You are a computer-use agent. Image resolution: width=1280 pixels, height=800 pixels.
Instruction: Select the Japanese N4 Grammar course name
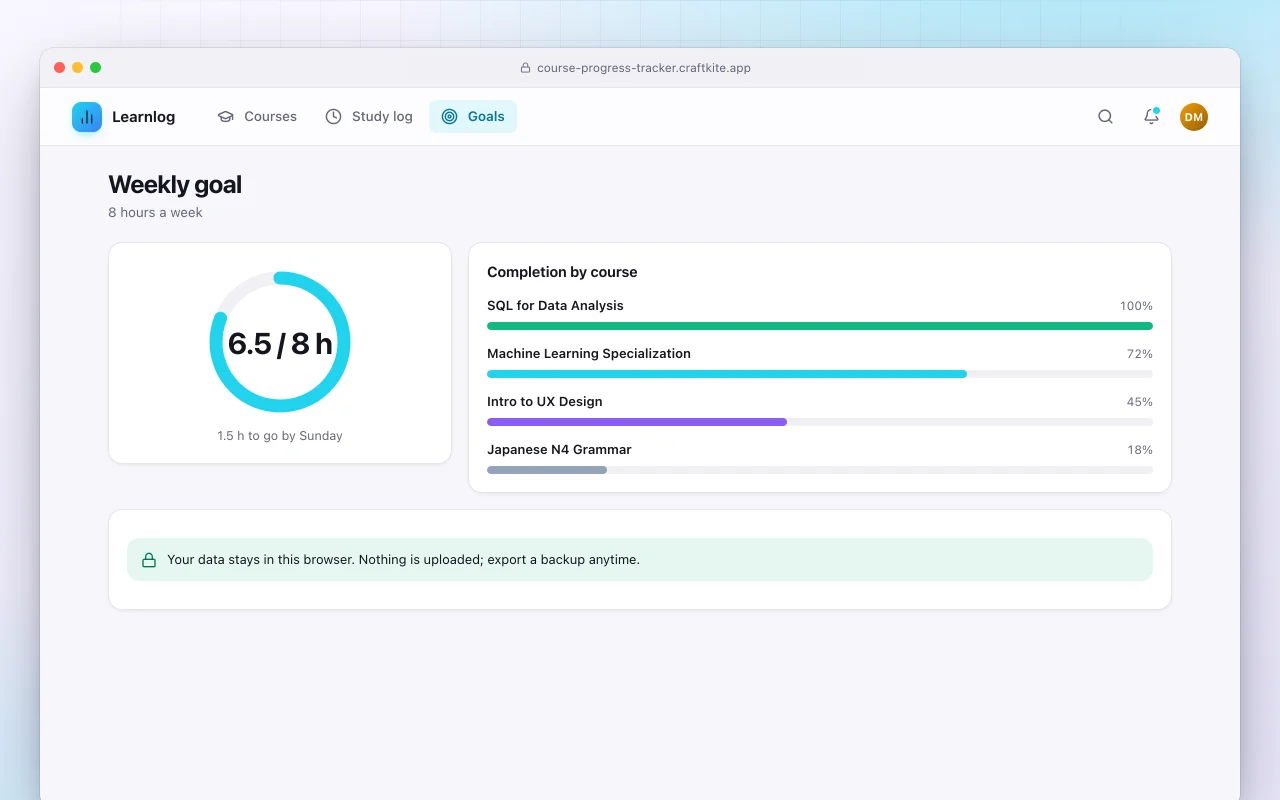[559, 450]
